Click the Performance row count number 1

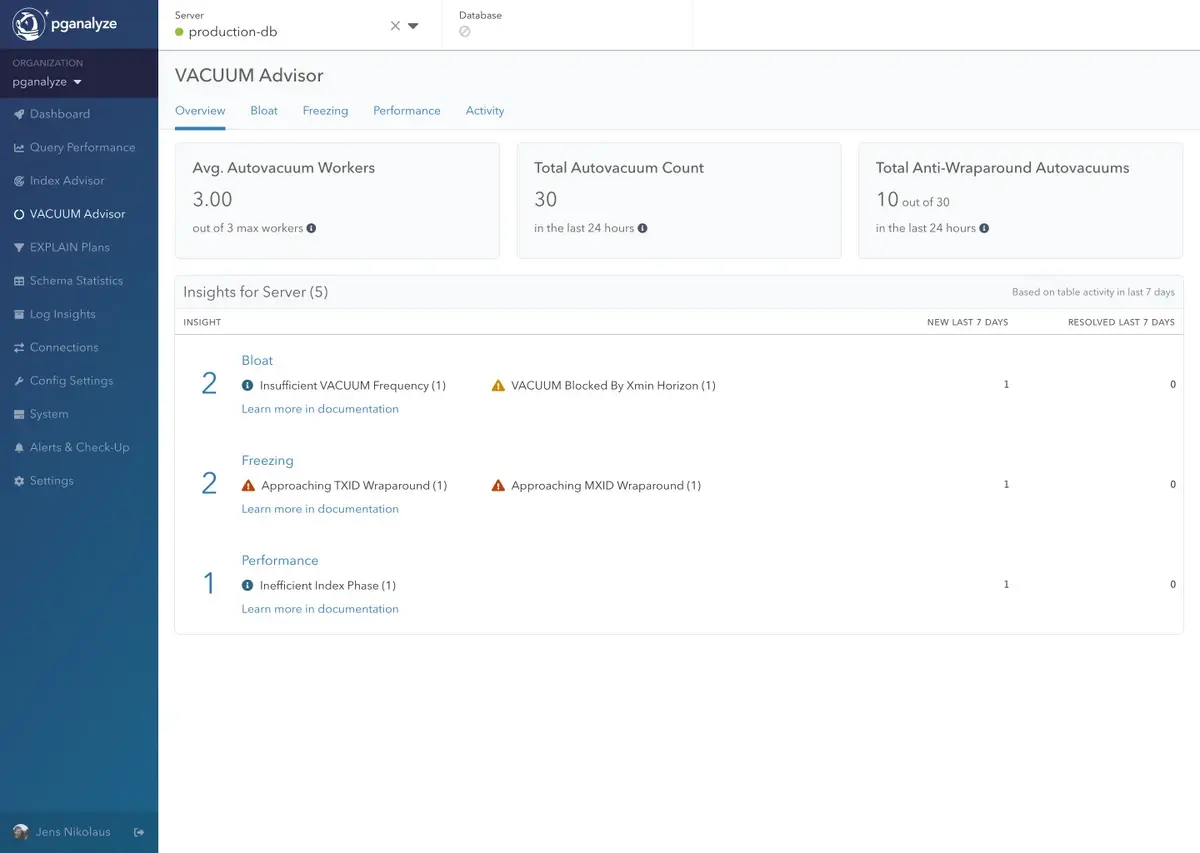point(209,584)
